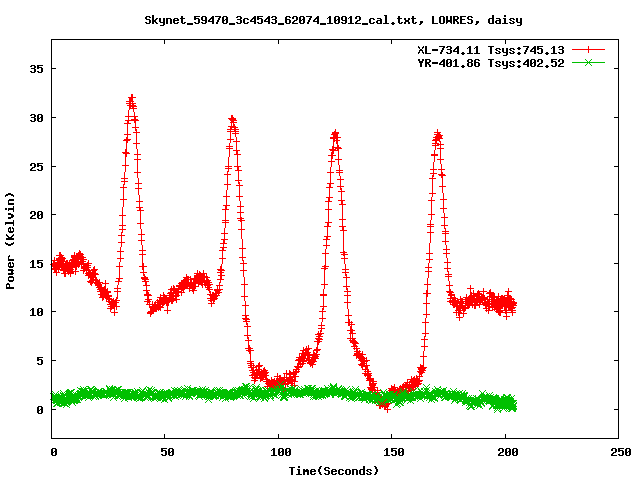Click the x-axis tick label 50

click(167, 452)
